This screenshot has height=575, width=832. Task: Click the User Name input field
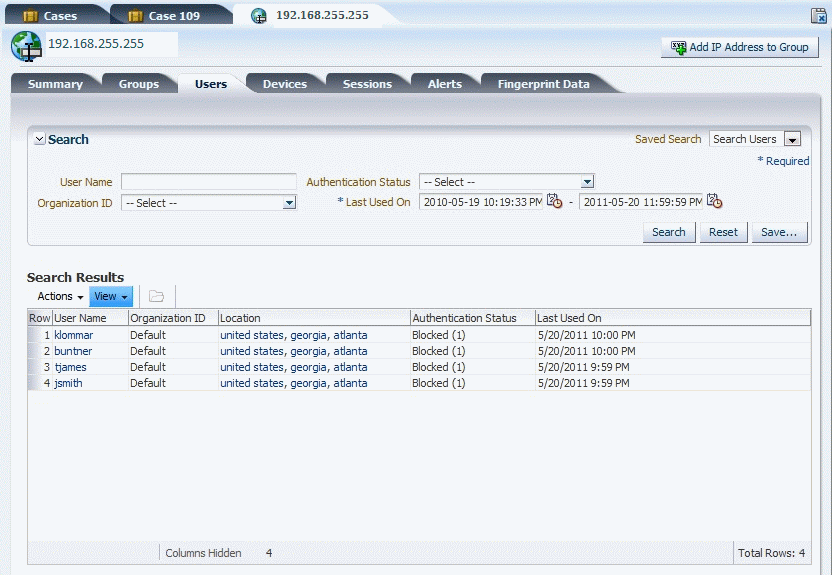click(x=208, y=182)
